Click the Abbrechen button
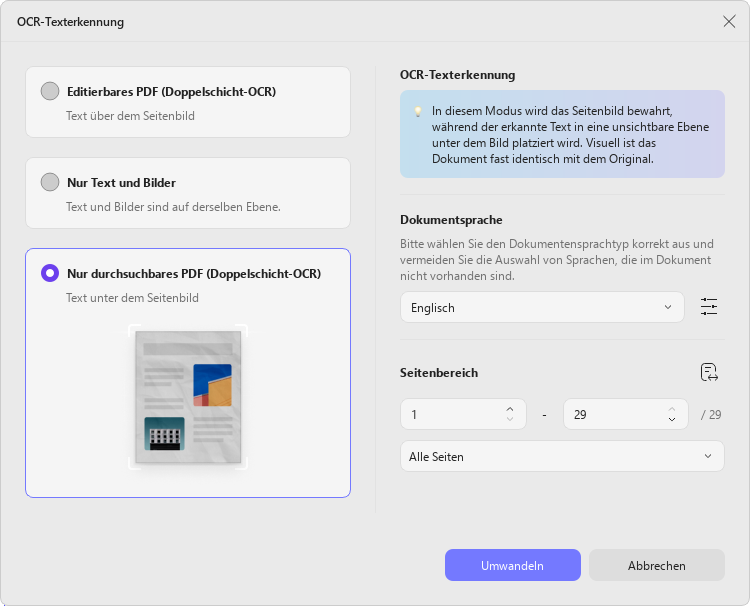750x606 pixels. tap(657, 565)
